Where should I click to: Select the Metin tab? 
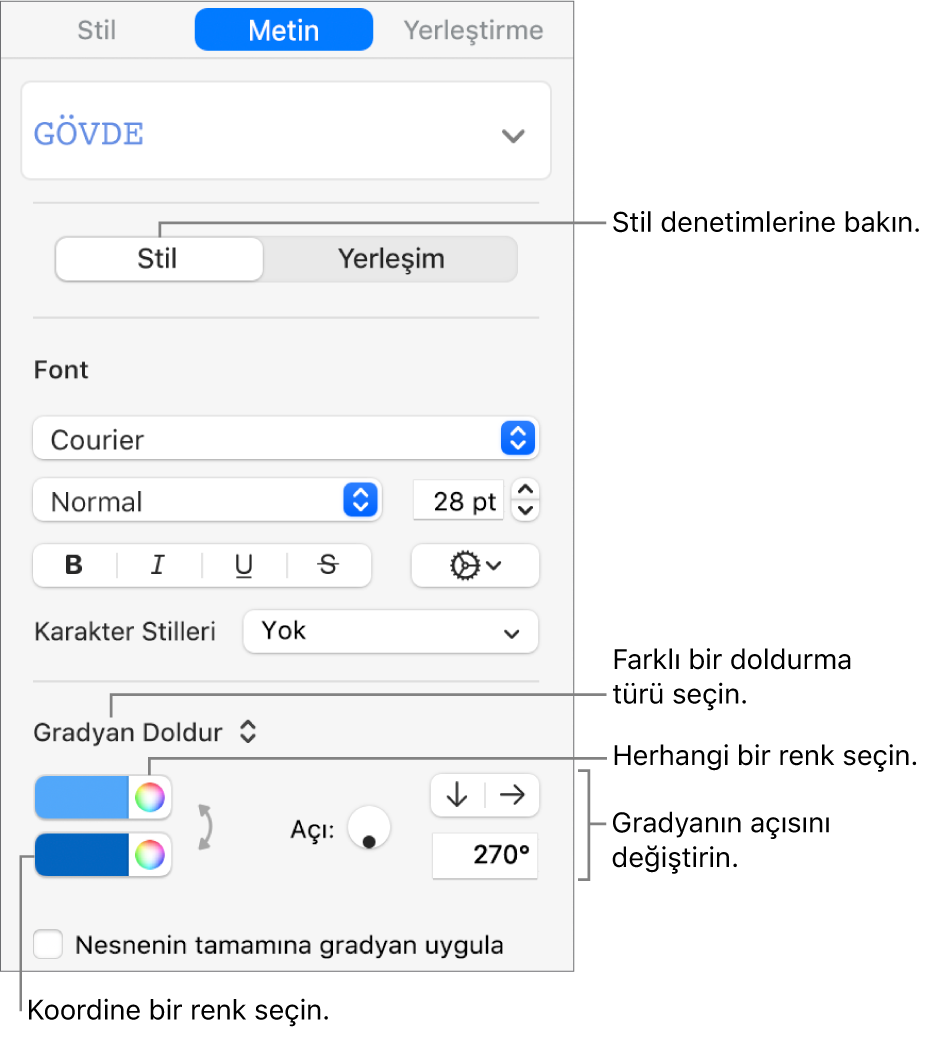tap(284, 30)
